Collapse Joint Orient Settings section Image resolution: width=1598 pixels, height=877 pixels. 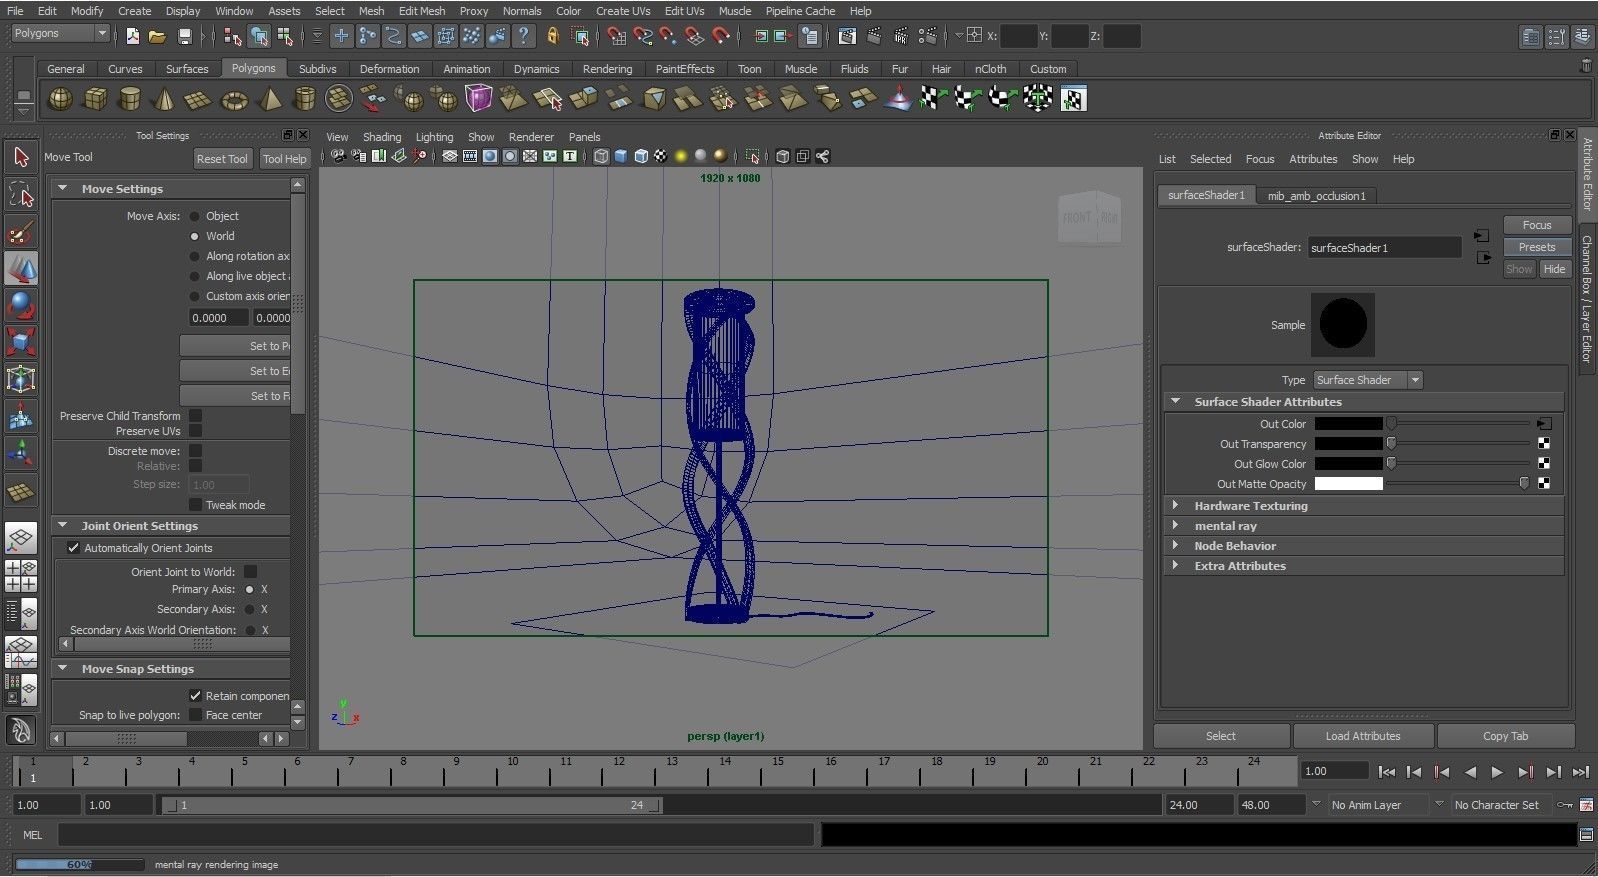point(63,525)
